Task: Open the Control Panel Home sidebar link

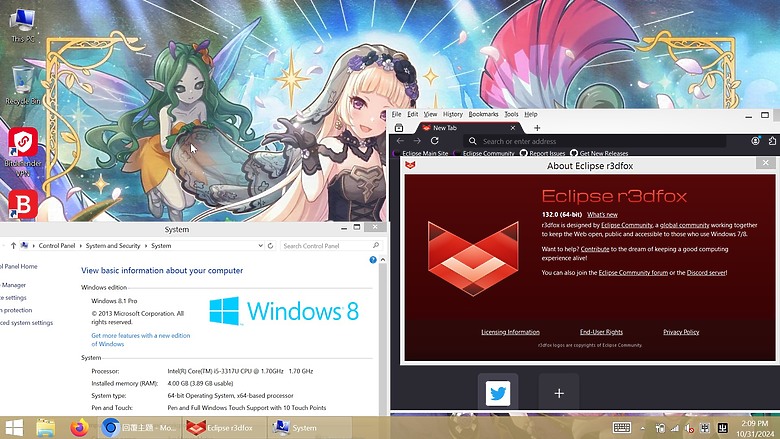Action: pos(18,266)
